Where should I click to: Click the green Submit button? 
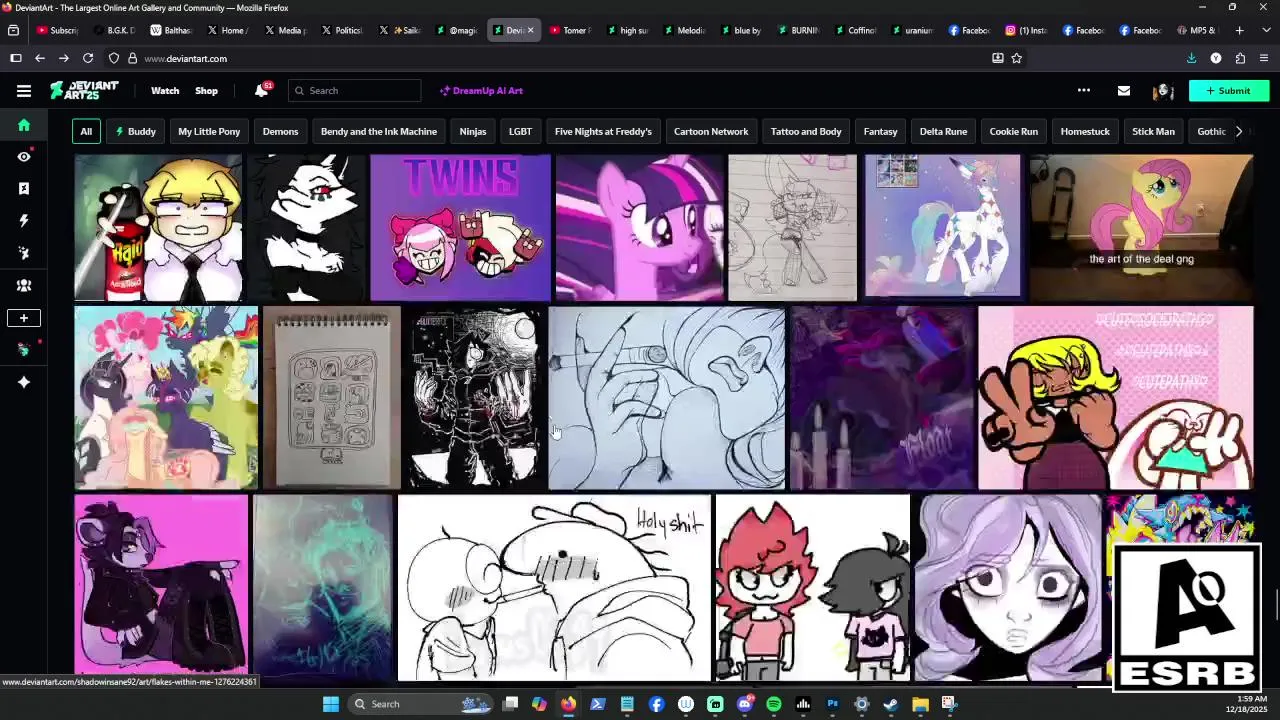1229,91
